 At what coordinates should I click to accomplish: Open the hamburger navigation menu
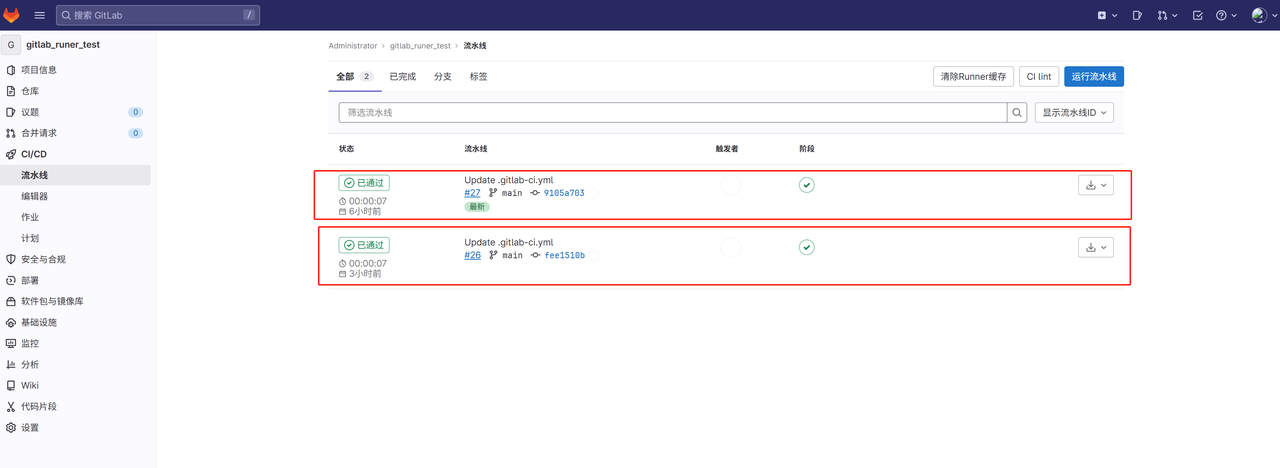(x=39, y=15)
